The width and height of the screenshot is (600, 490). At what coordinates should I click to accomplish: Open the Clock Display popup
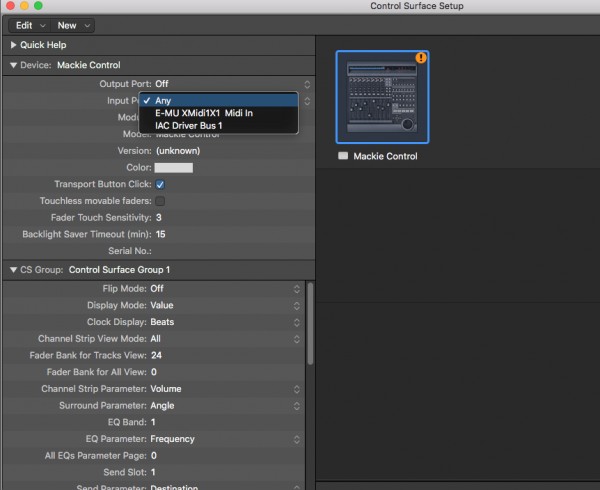225,322
